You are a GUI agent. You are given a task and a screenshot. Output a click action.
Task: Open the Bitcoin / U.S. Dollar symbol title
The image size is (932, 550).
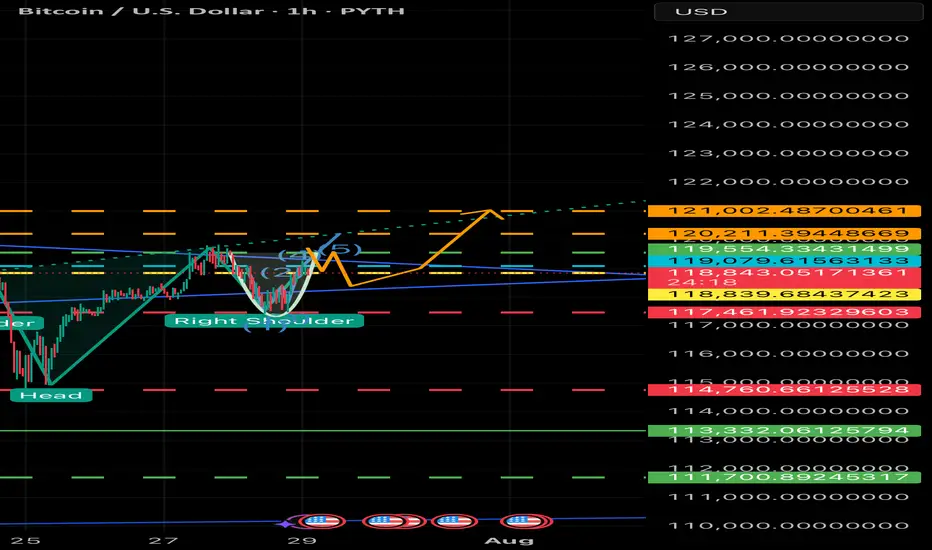(211, 11)
